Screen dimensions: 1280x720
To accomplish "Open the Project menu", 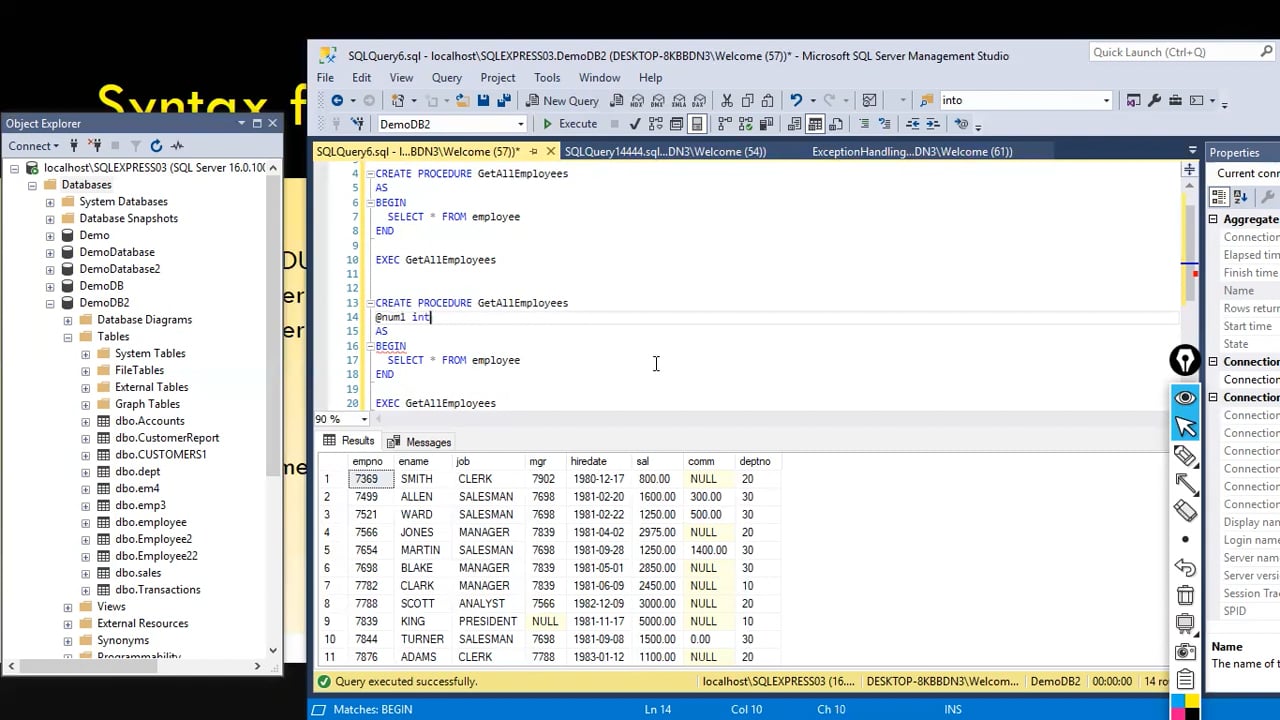I will [497, 77].
